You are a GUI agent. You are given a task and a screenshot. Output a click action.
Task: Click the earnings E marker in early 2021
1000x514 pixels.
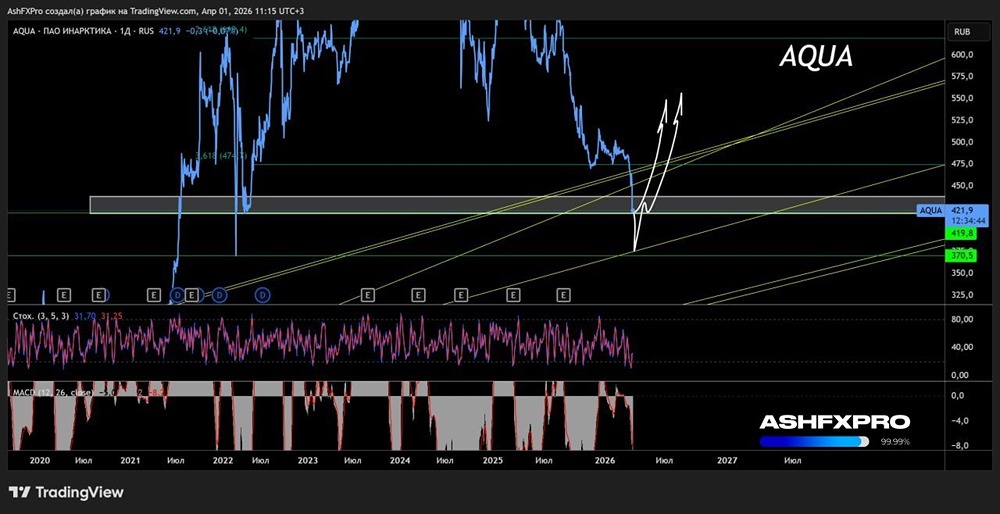pos(154,295)
